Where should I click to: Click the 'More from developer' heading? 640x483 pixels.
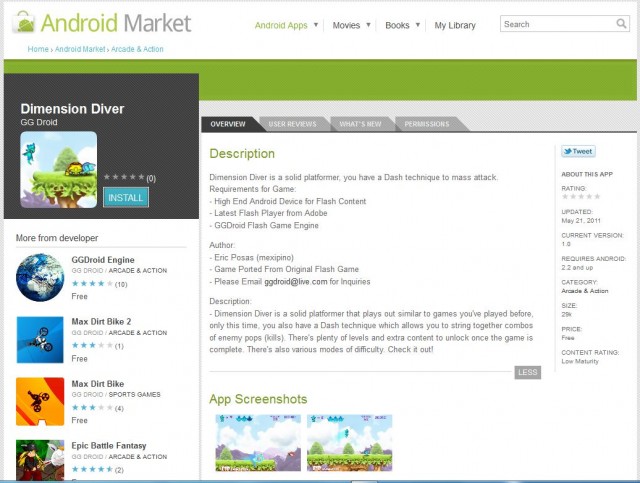pos(57,238)
